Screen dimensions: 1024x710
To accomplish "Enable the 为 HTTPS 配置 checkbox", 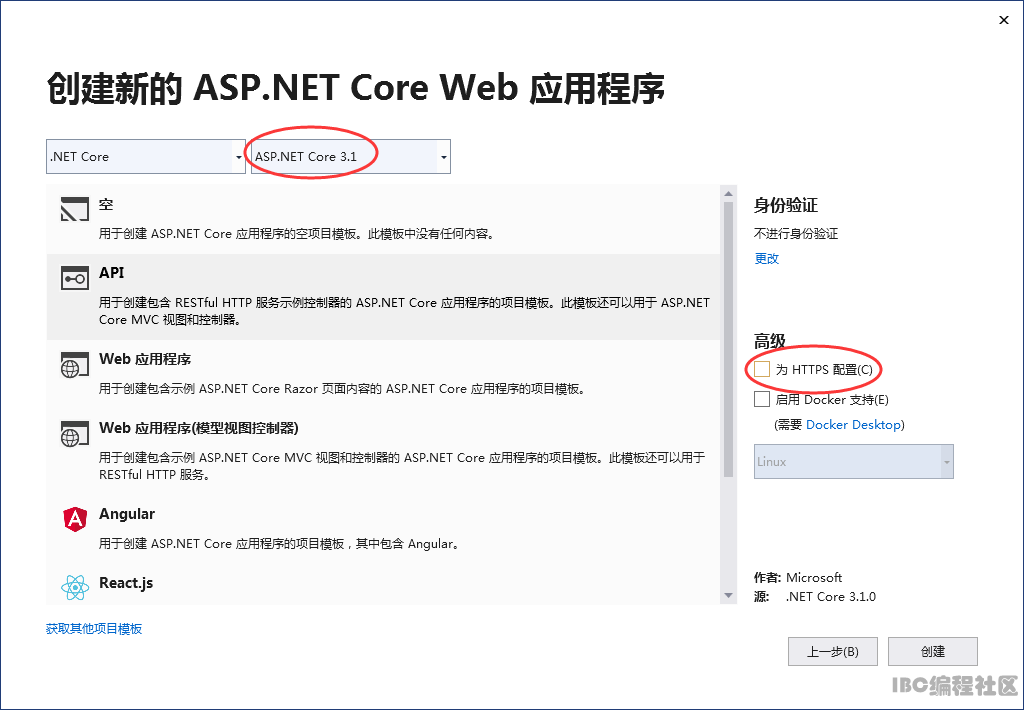I will [761, 369].
